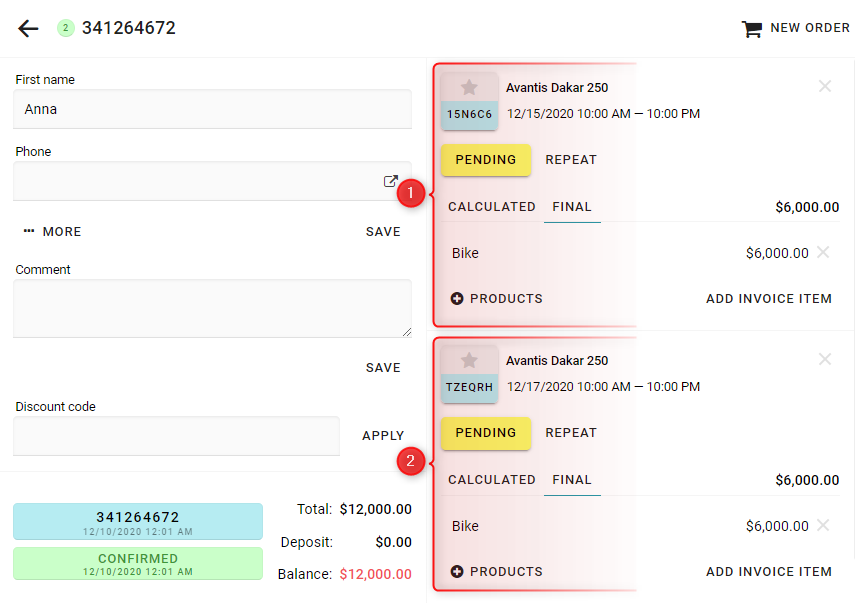Image resolution: width=855 pixels, height=603 pixels.
Task: Open Pending status selector of TZEQRH booking
Action: 486,433
